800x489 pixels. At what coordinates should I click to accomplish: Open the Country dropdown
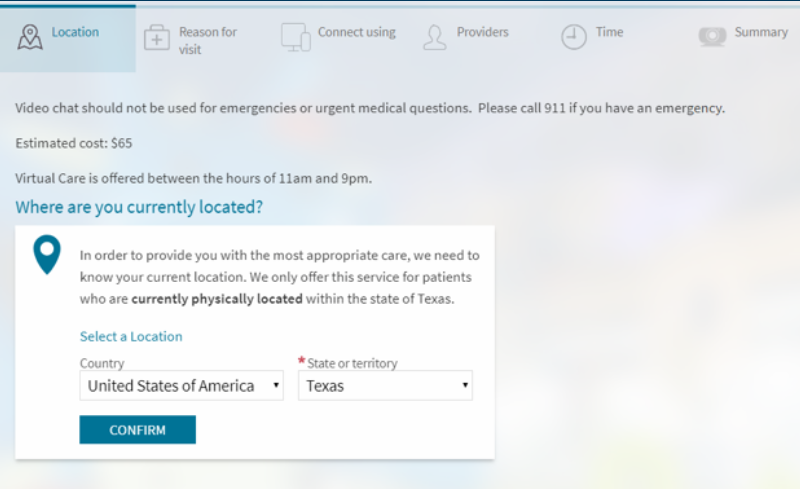(181, 385)
